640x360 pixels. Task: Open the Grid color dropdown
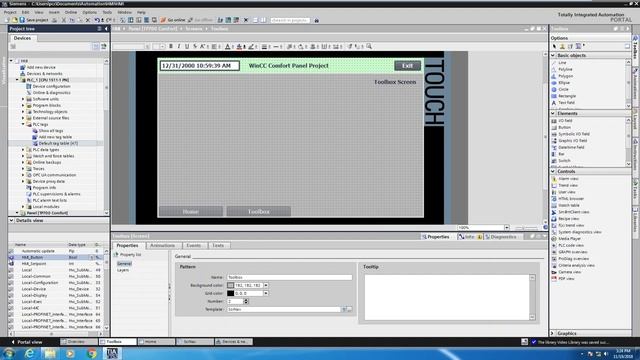pyautogui.click(x=266, y=293)
